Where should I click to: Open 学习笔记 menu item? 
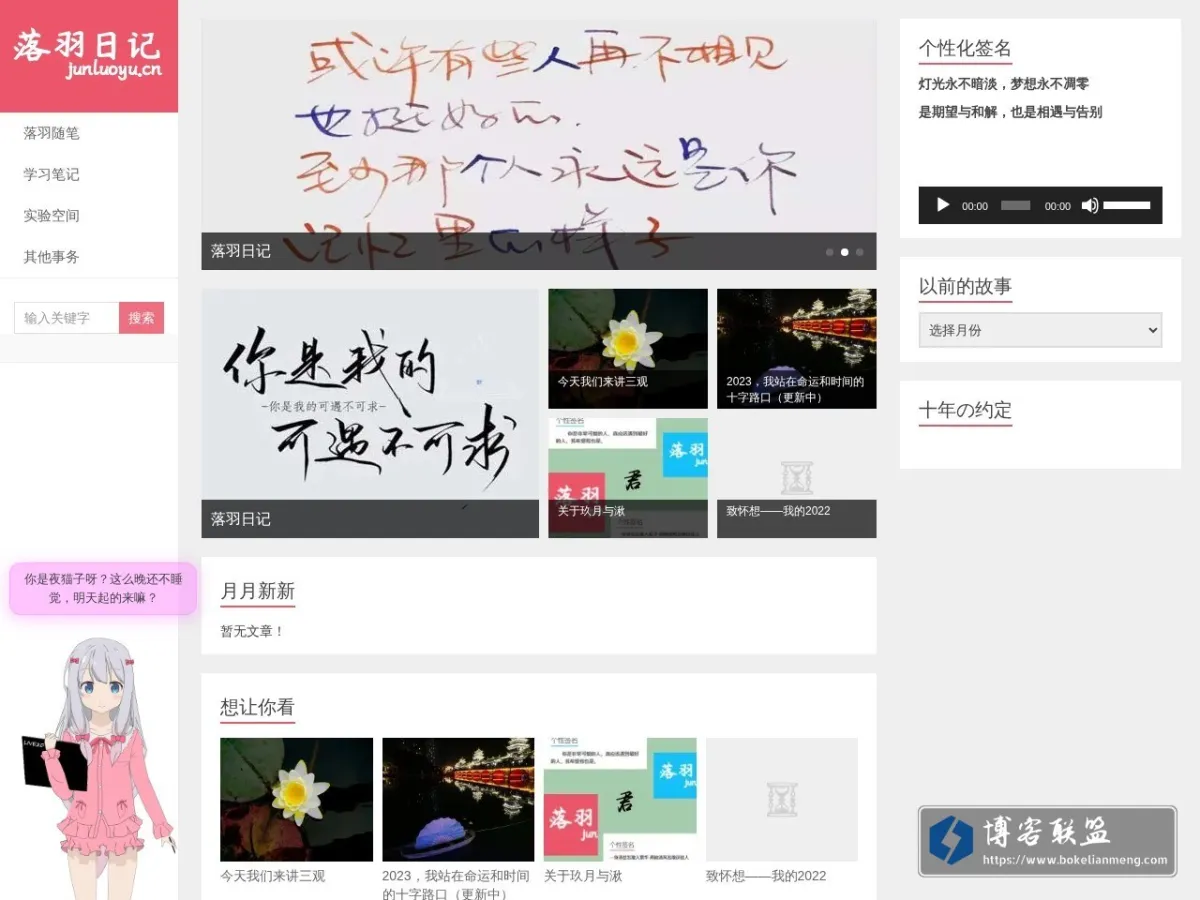[51, 174]
